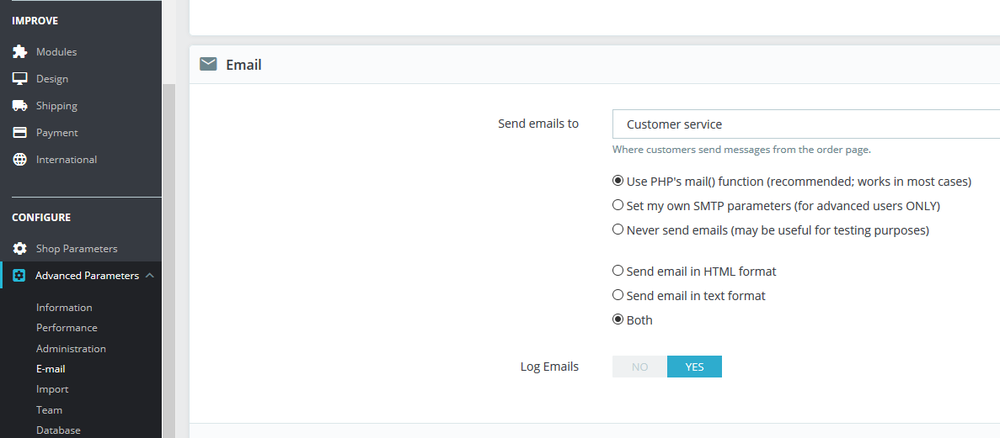Click the Shop Parameters gear icon

tap(19, 249)
